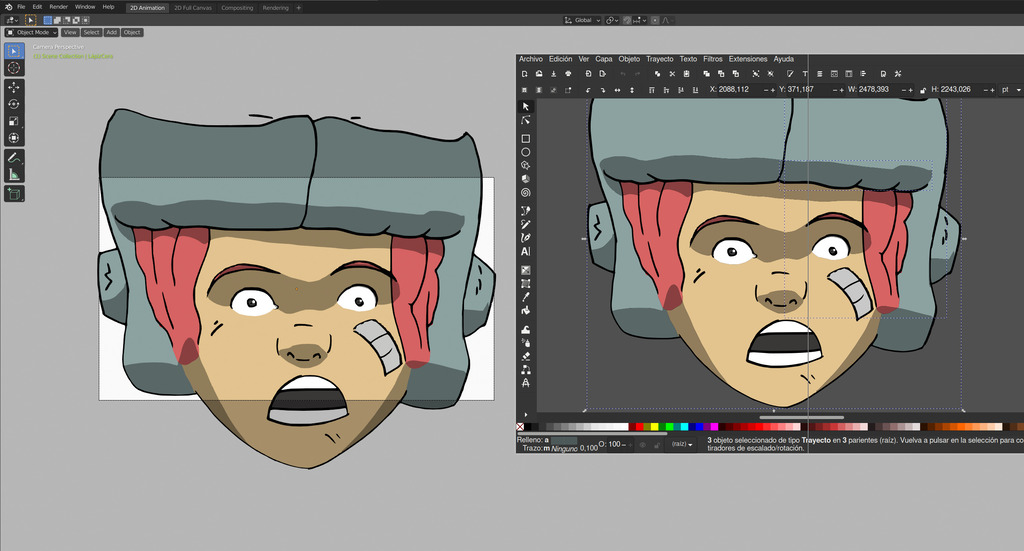Screen dimensions: 1024x551
Task: Enable Blender's extend selection mode
Action: 57,20
